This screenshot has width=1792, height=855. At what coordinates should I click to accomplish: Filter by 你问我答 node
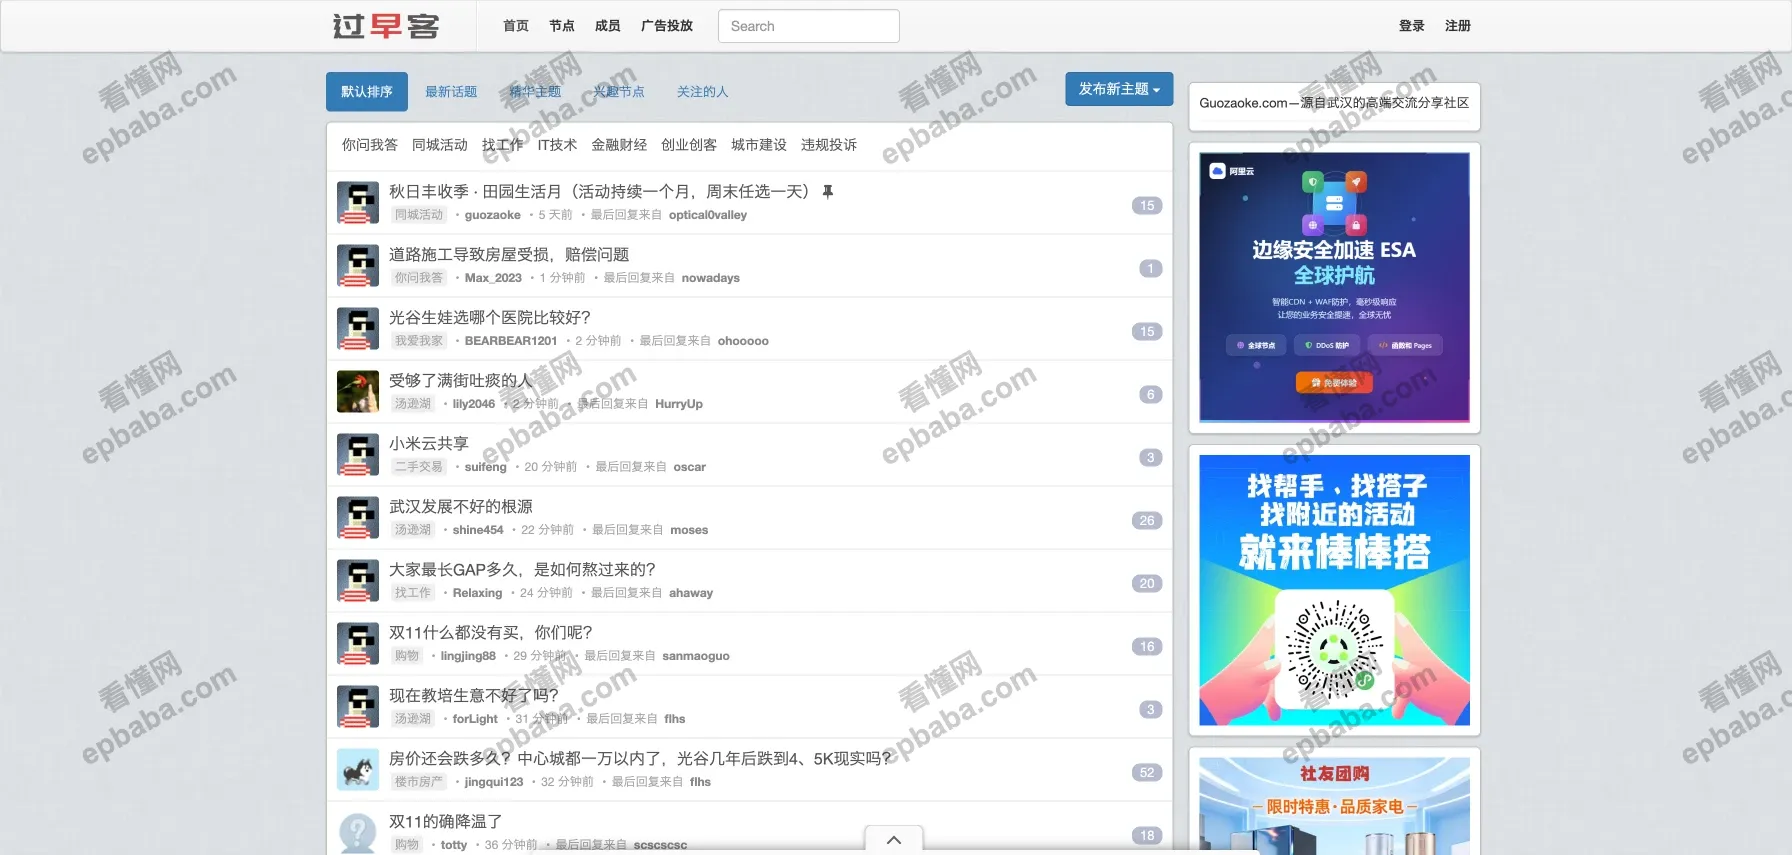point(370,145)
